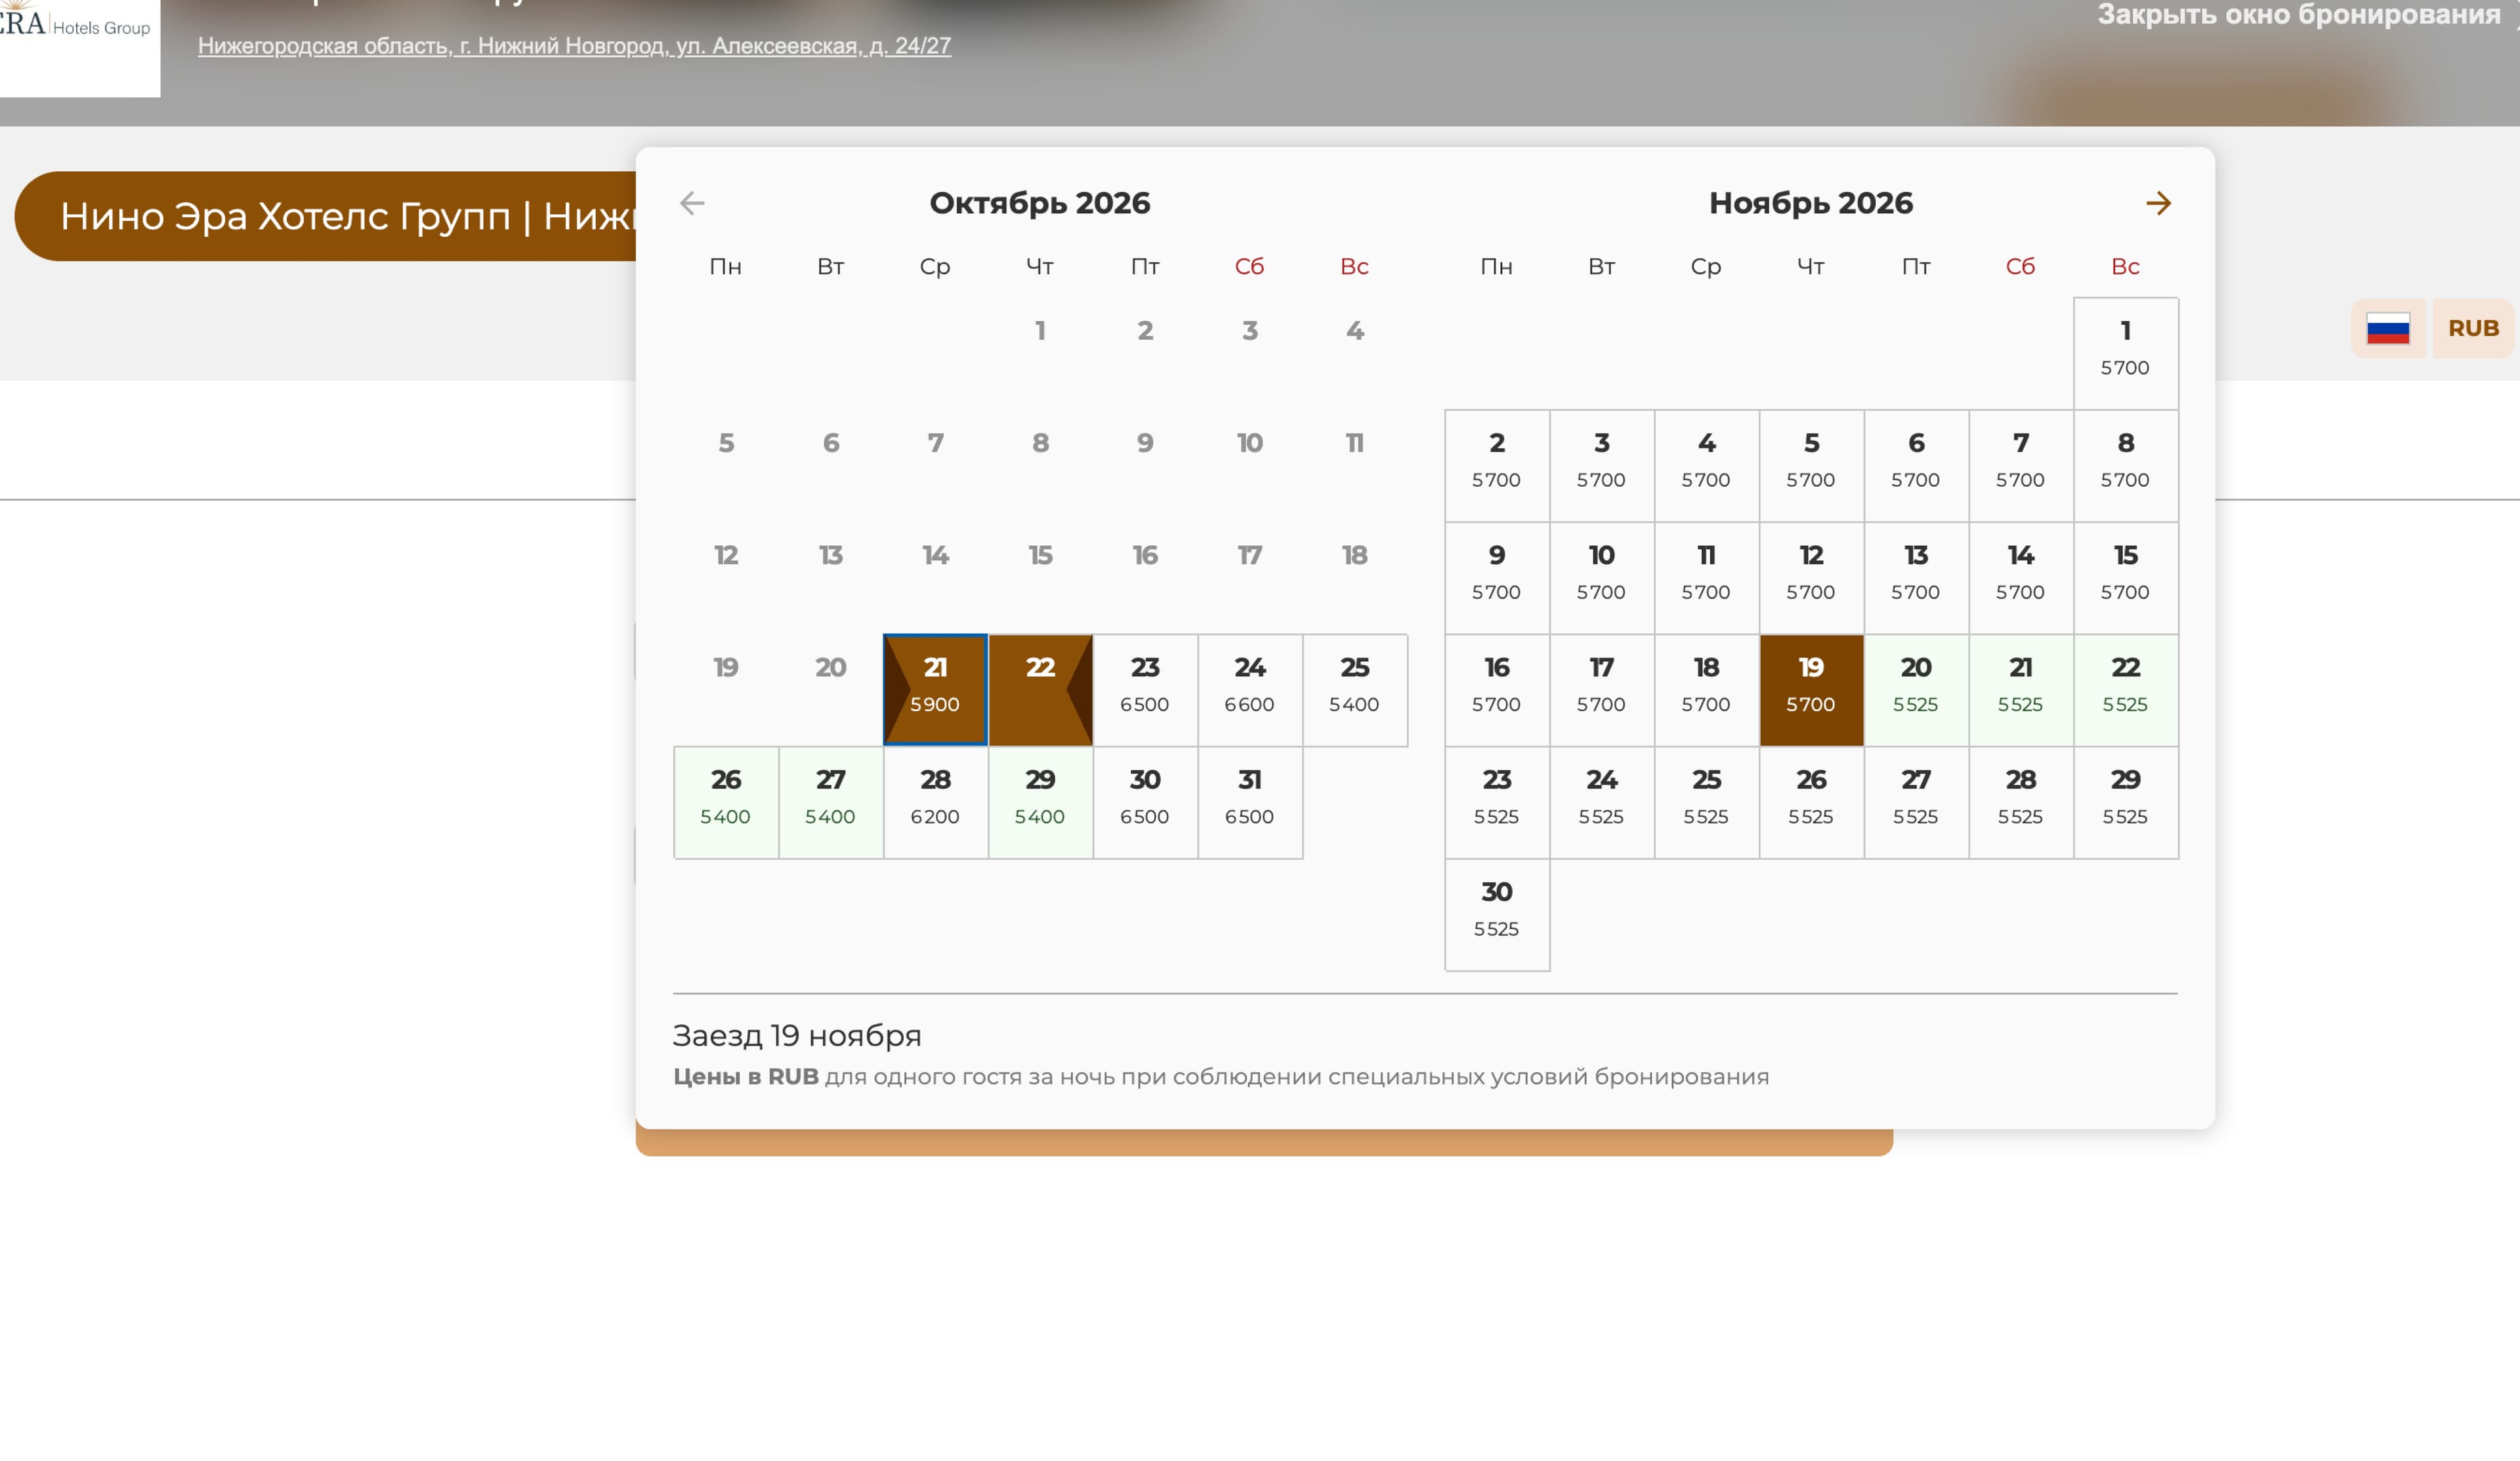Pick October 29 priced 5400

click(x=1040, y=802)
